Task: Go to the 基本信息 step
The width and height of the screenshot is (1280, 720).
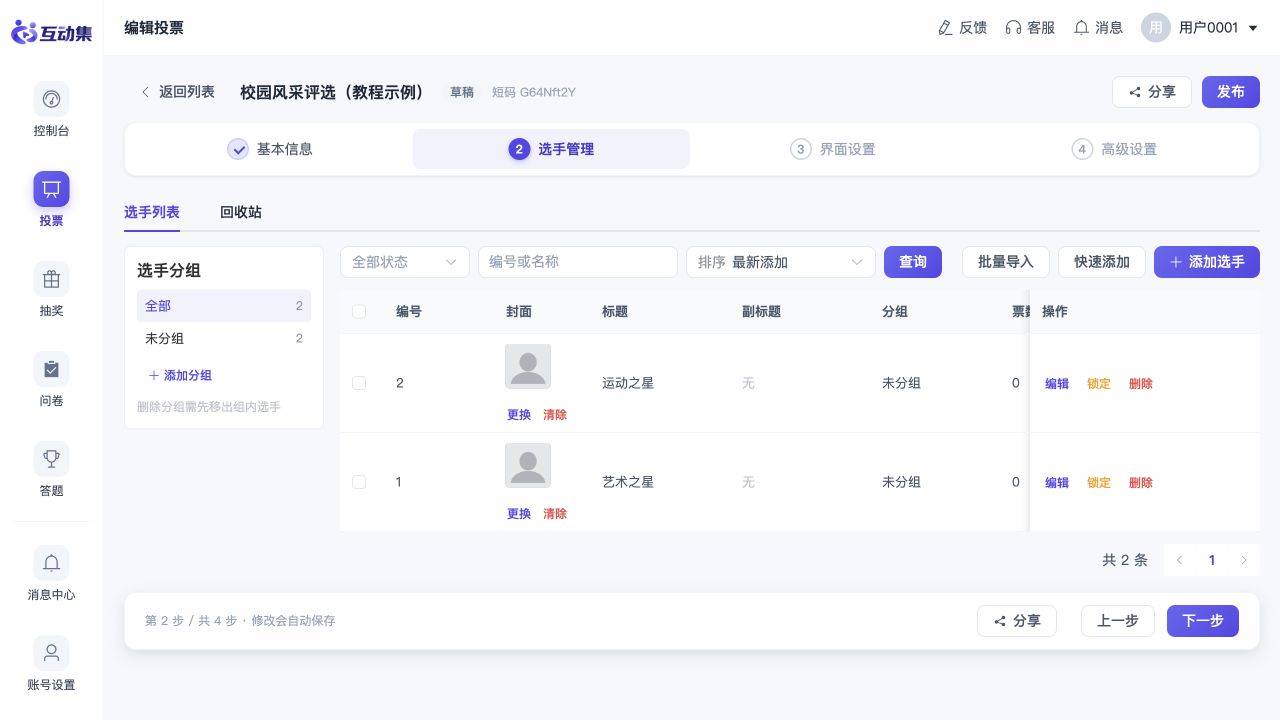Action: [x=270, y=149]
